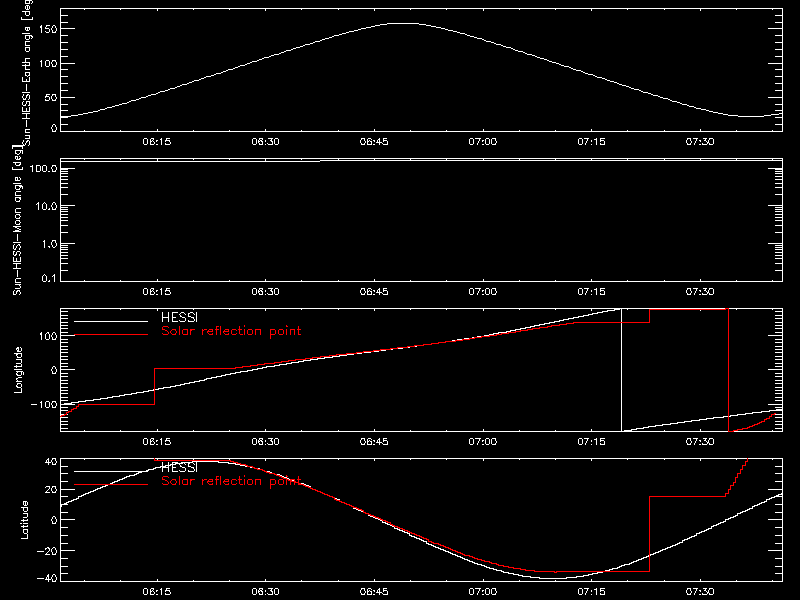Pick 06:15 time label under Moon angle plot
800x600 pixels.
coord(157,292)
